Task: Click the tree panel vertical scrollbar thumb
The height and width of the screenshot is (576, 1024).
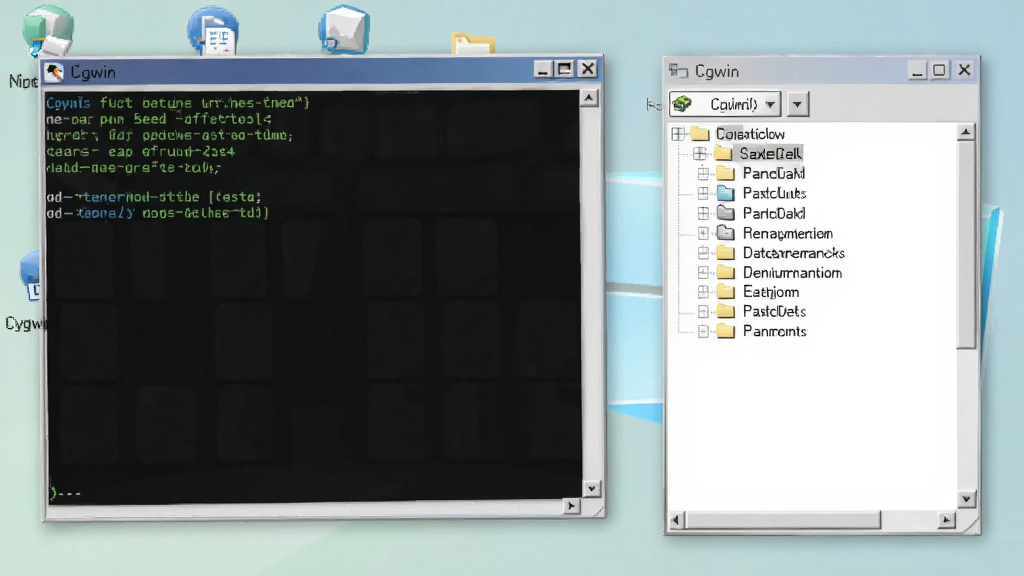Action: click(967, 245)
